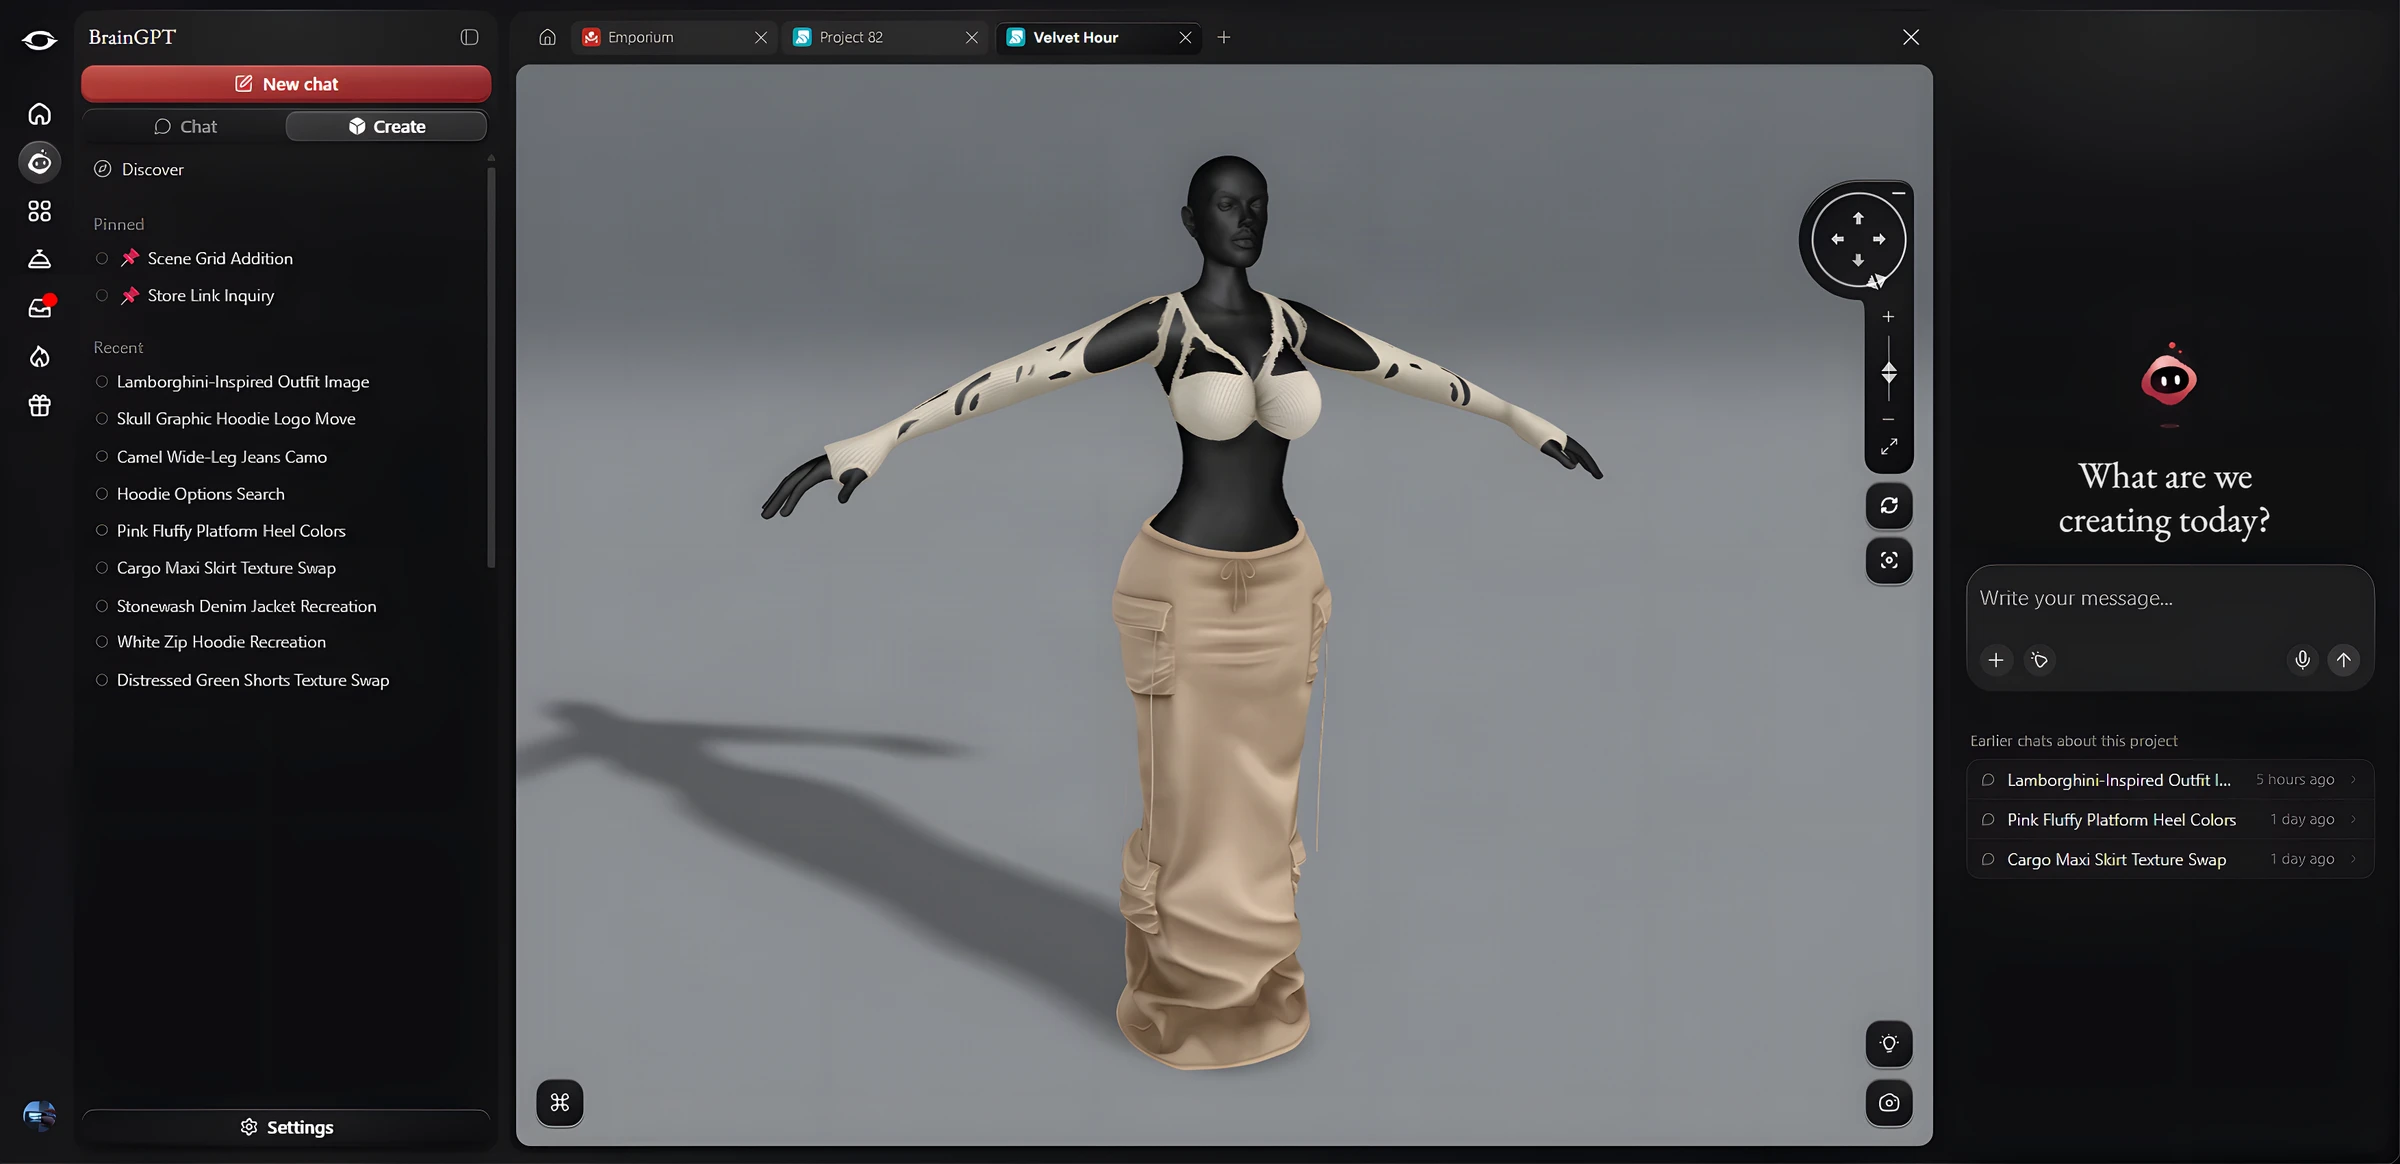
Task: Open the home icon in left sidebar
Action: pyautogui.click(x=39, y=114)
